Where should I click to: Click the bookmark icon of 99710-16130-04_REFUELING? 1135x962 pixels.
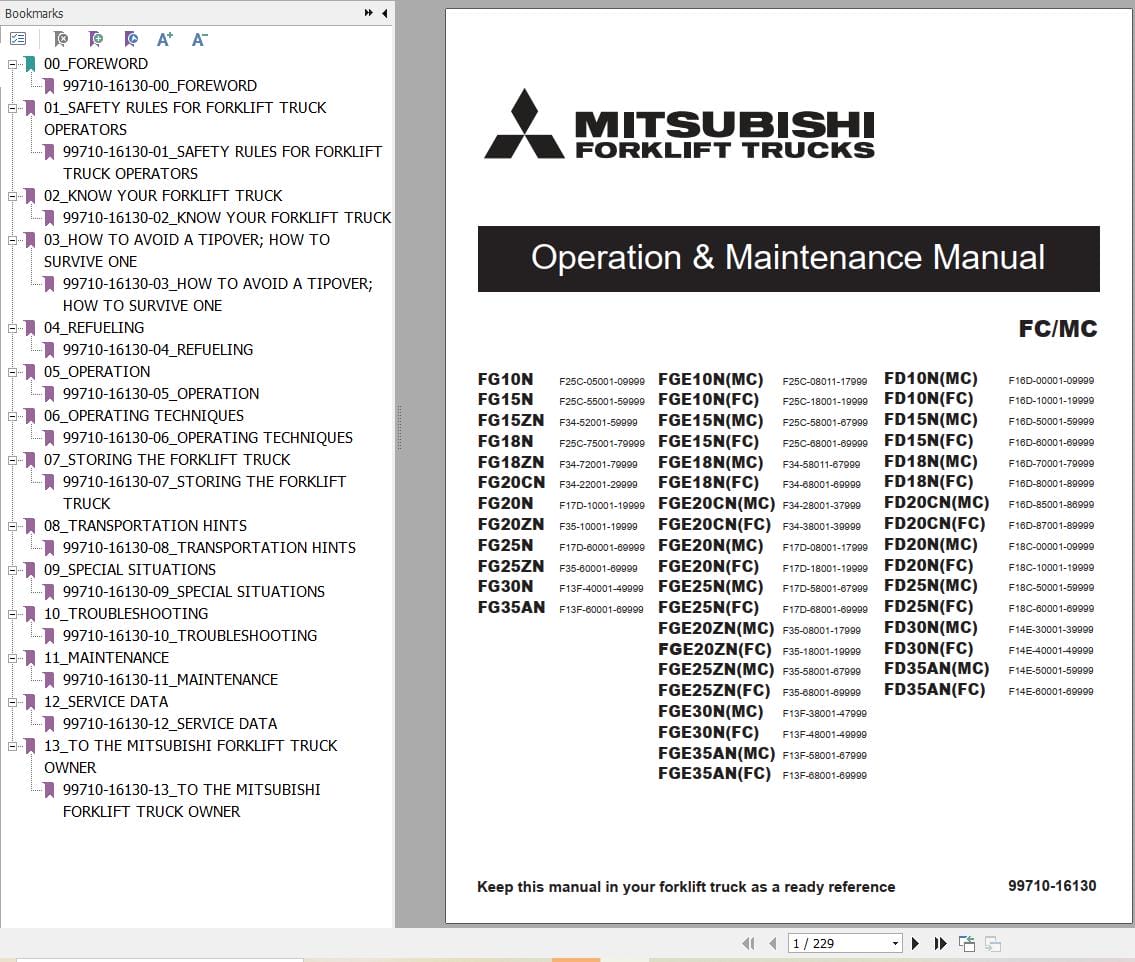coord(49,350)
